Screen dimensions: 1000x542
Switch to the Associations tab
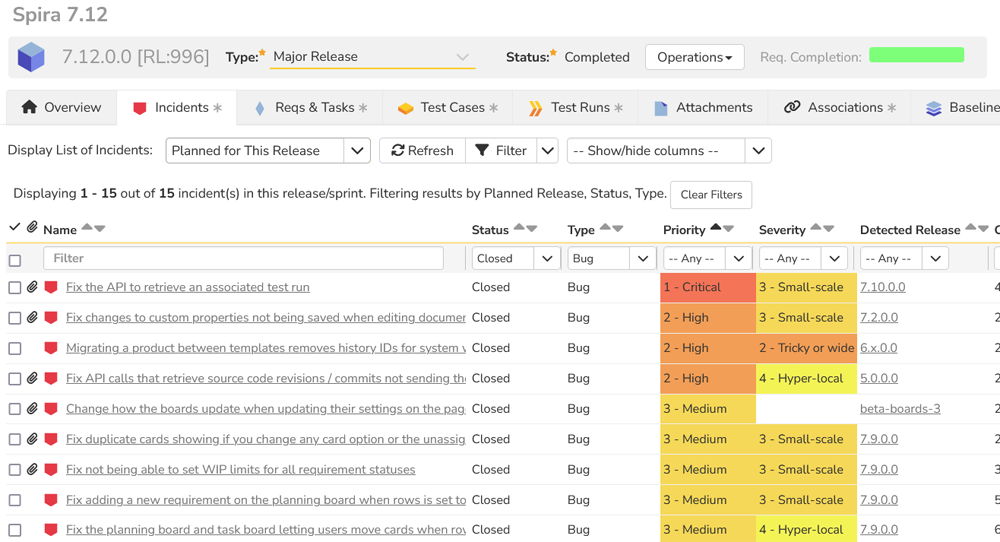(x=839, y=107)
